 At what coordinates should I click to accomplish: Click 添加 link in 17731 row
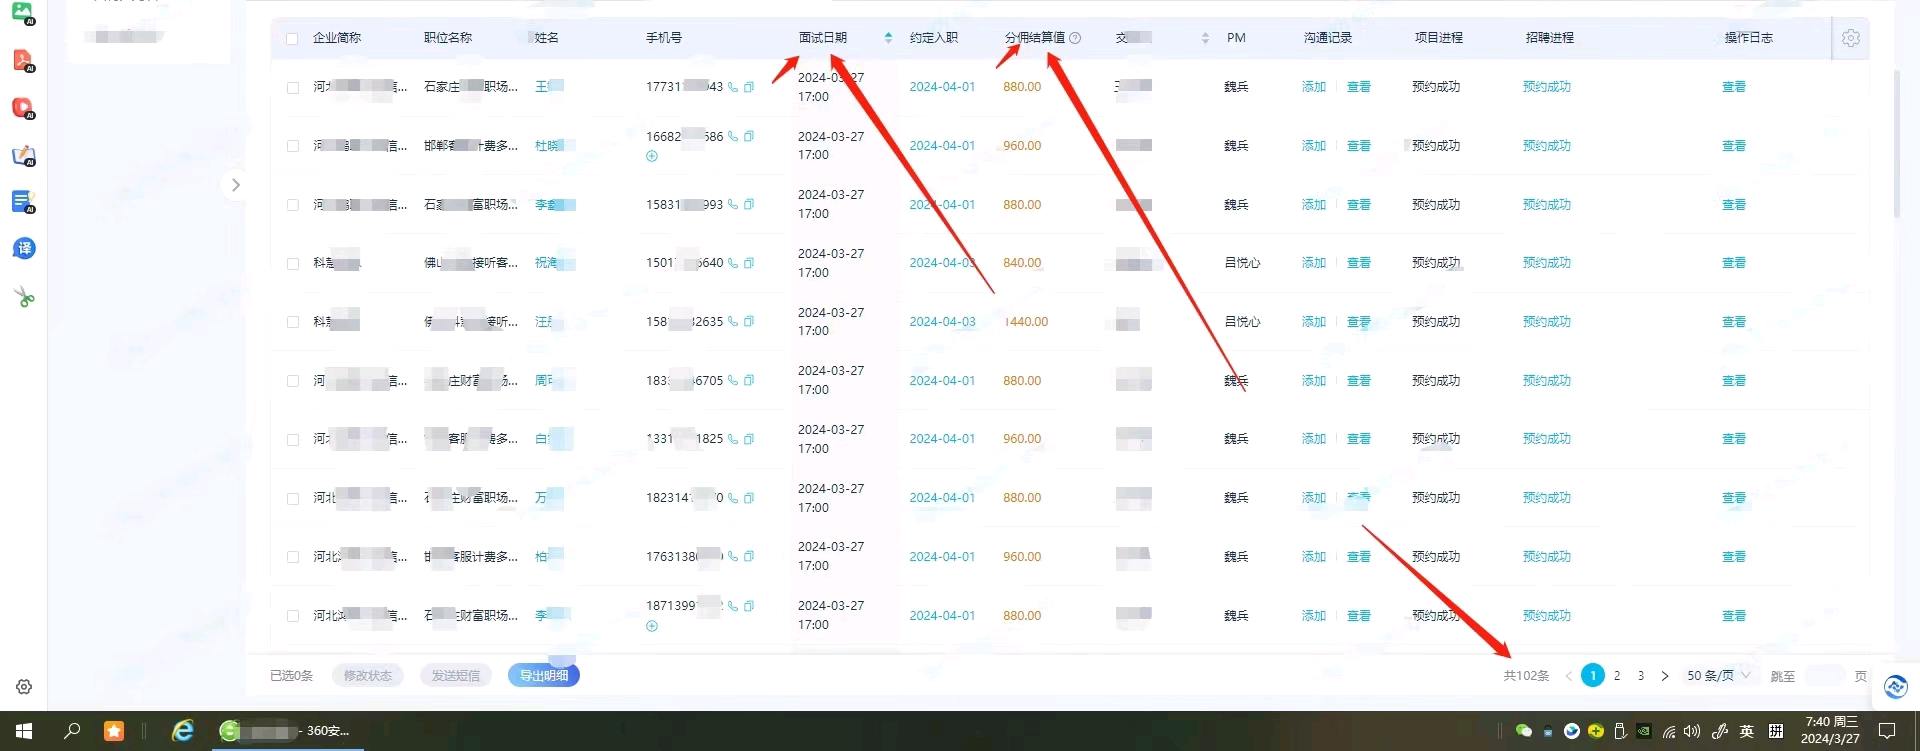tap(1314, 87)
